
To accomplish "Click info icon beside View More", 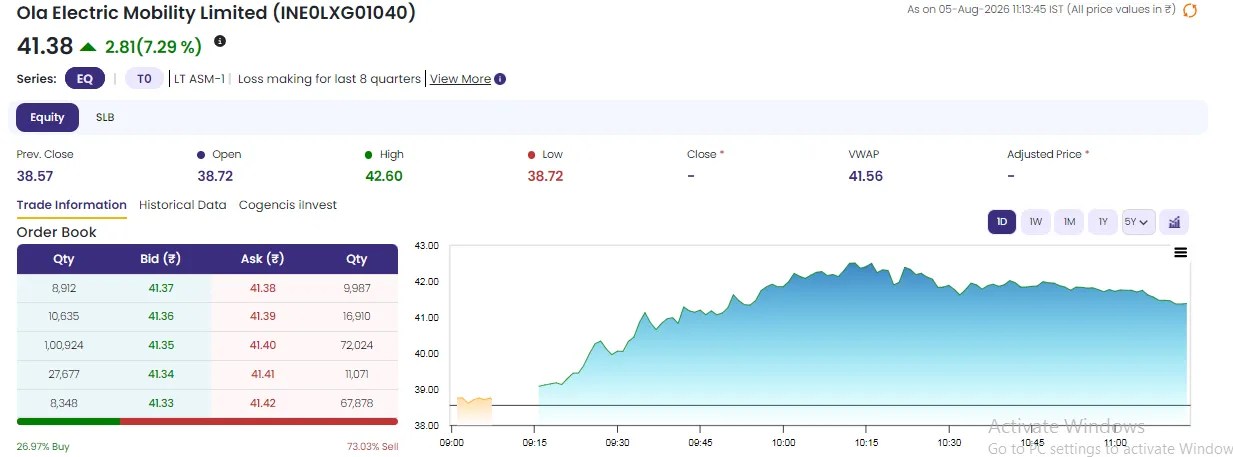I will (500, 79).
